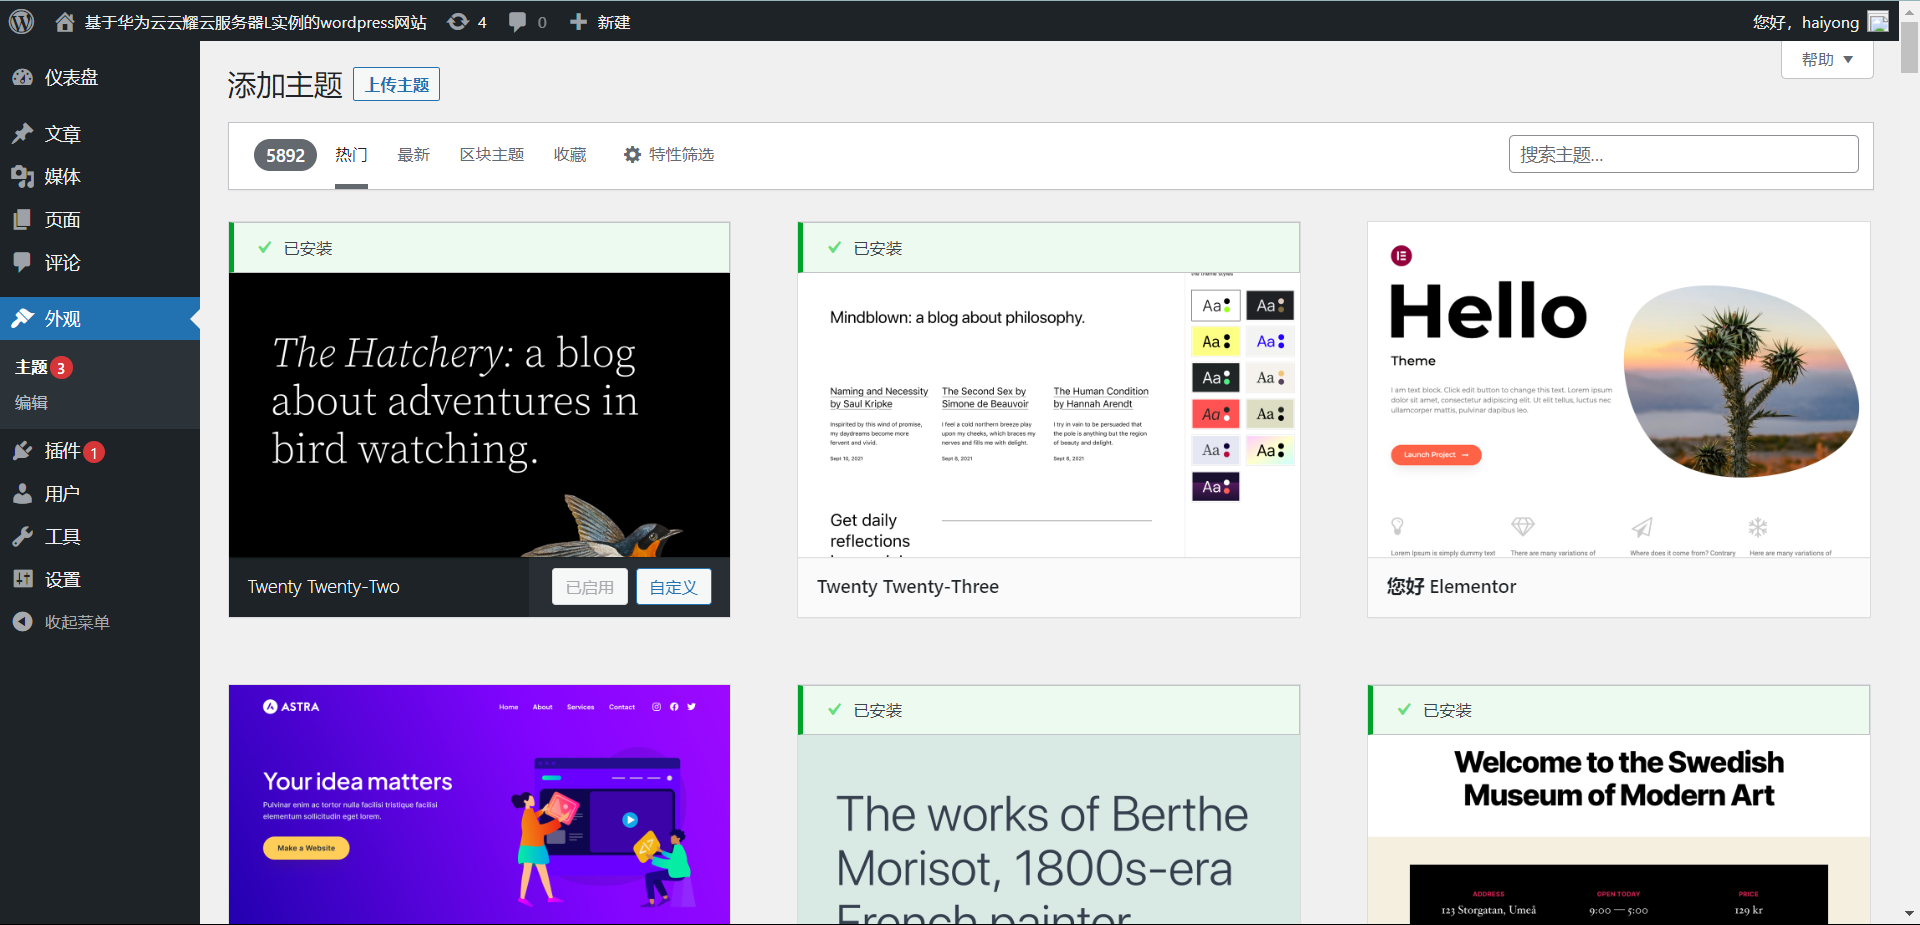The width and height of the screenshot is (1920, 925).
Task: Click the 外观 paintbrush icon
Action: click(23, 318)
